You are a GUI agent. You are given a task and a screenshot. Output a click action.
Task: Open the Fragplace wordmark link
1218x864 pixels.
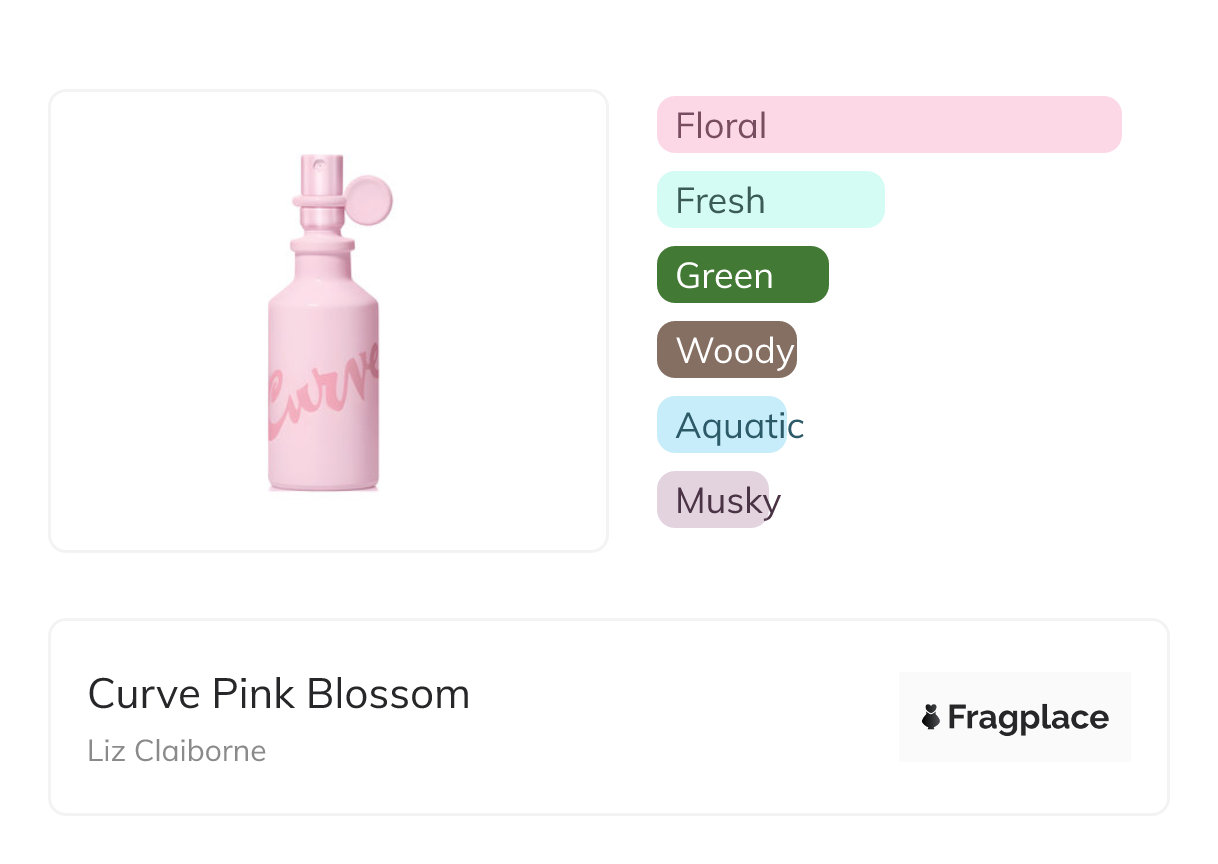pos(1028,718)
